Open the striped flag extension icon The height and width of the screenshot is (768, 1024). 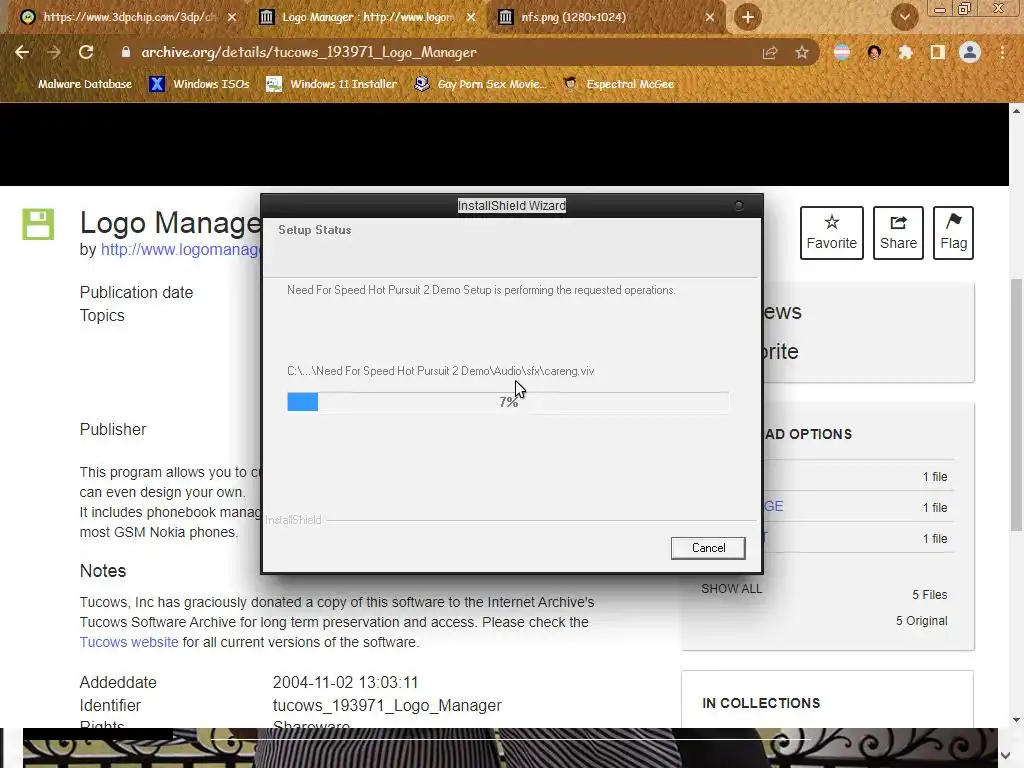(842, 52)
